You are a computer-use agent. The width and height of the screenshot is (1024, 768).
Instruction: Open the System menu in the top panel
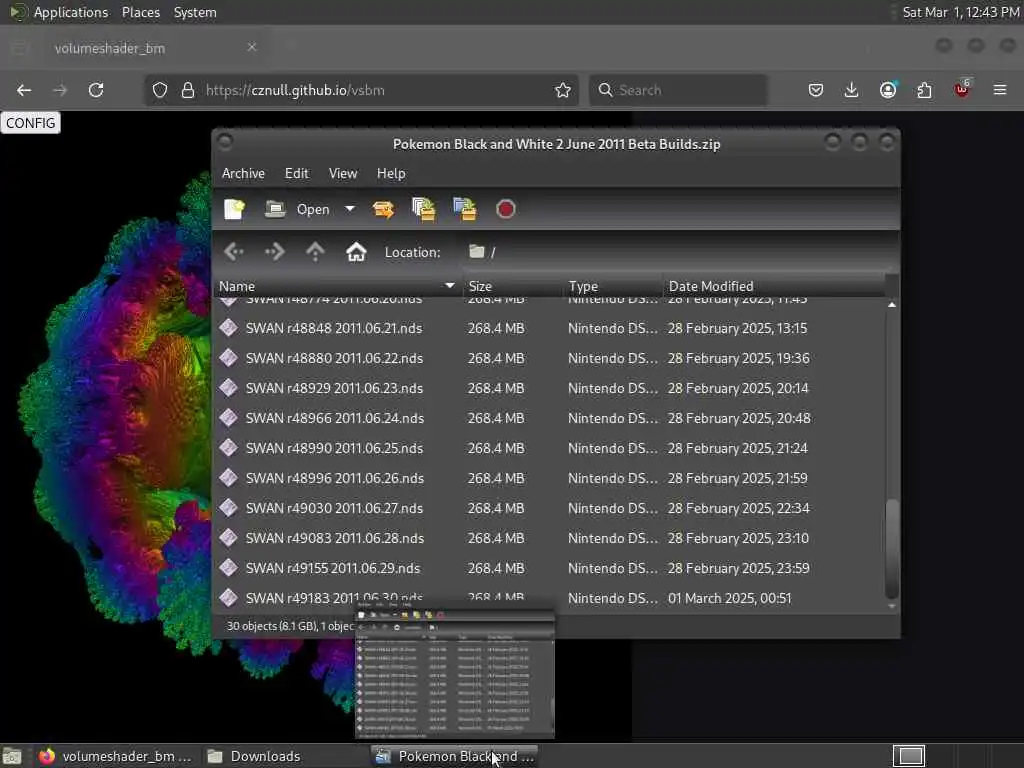point(195,12)
